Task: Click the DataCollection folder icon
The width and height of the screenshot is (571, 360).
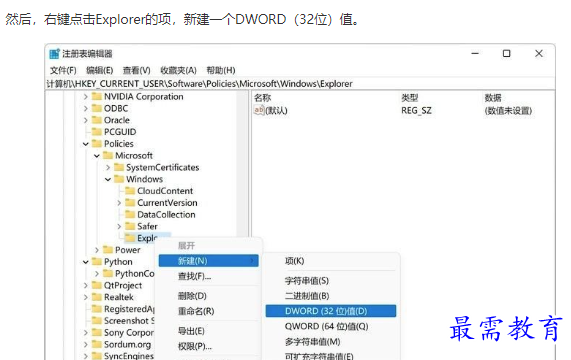Action: pyautogui.click(x=130, y=214)
